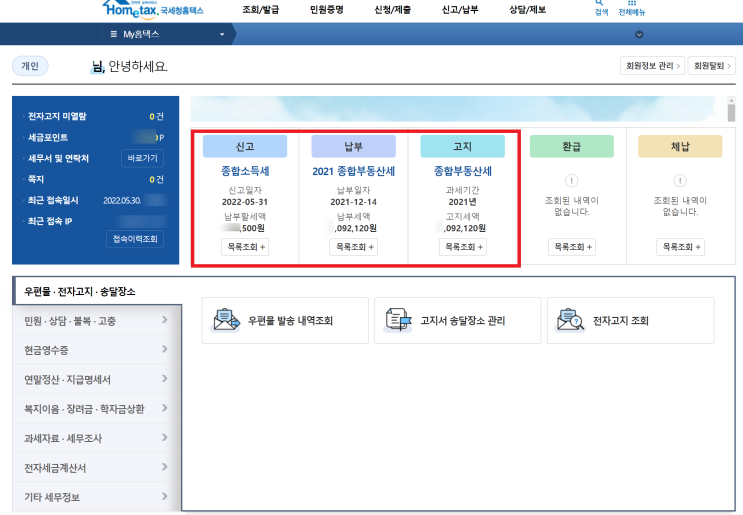Open the 신청/제출 top menu
The width and height of the screenshot is (743, 515).
point(393,9)
